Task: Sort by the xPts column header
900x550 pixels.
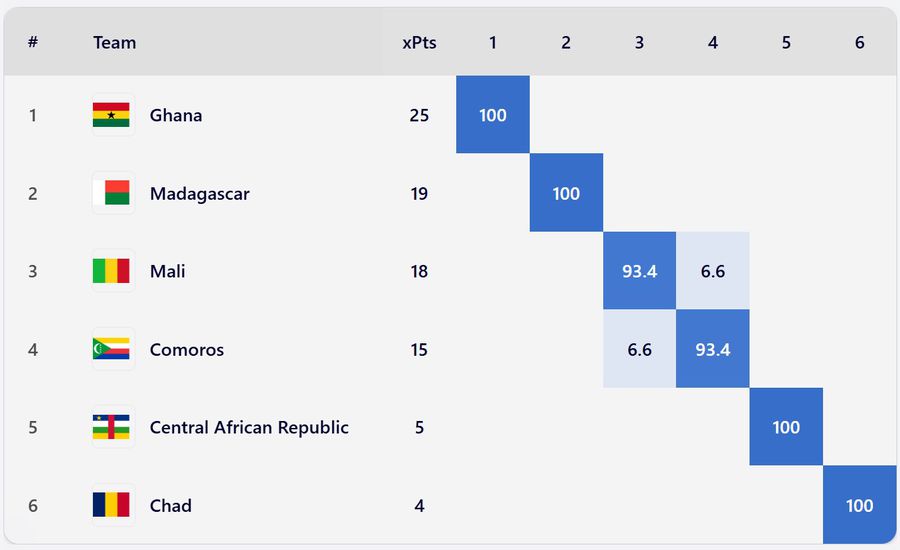Action: [x=419, y=43]
